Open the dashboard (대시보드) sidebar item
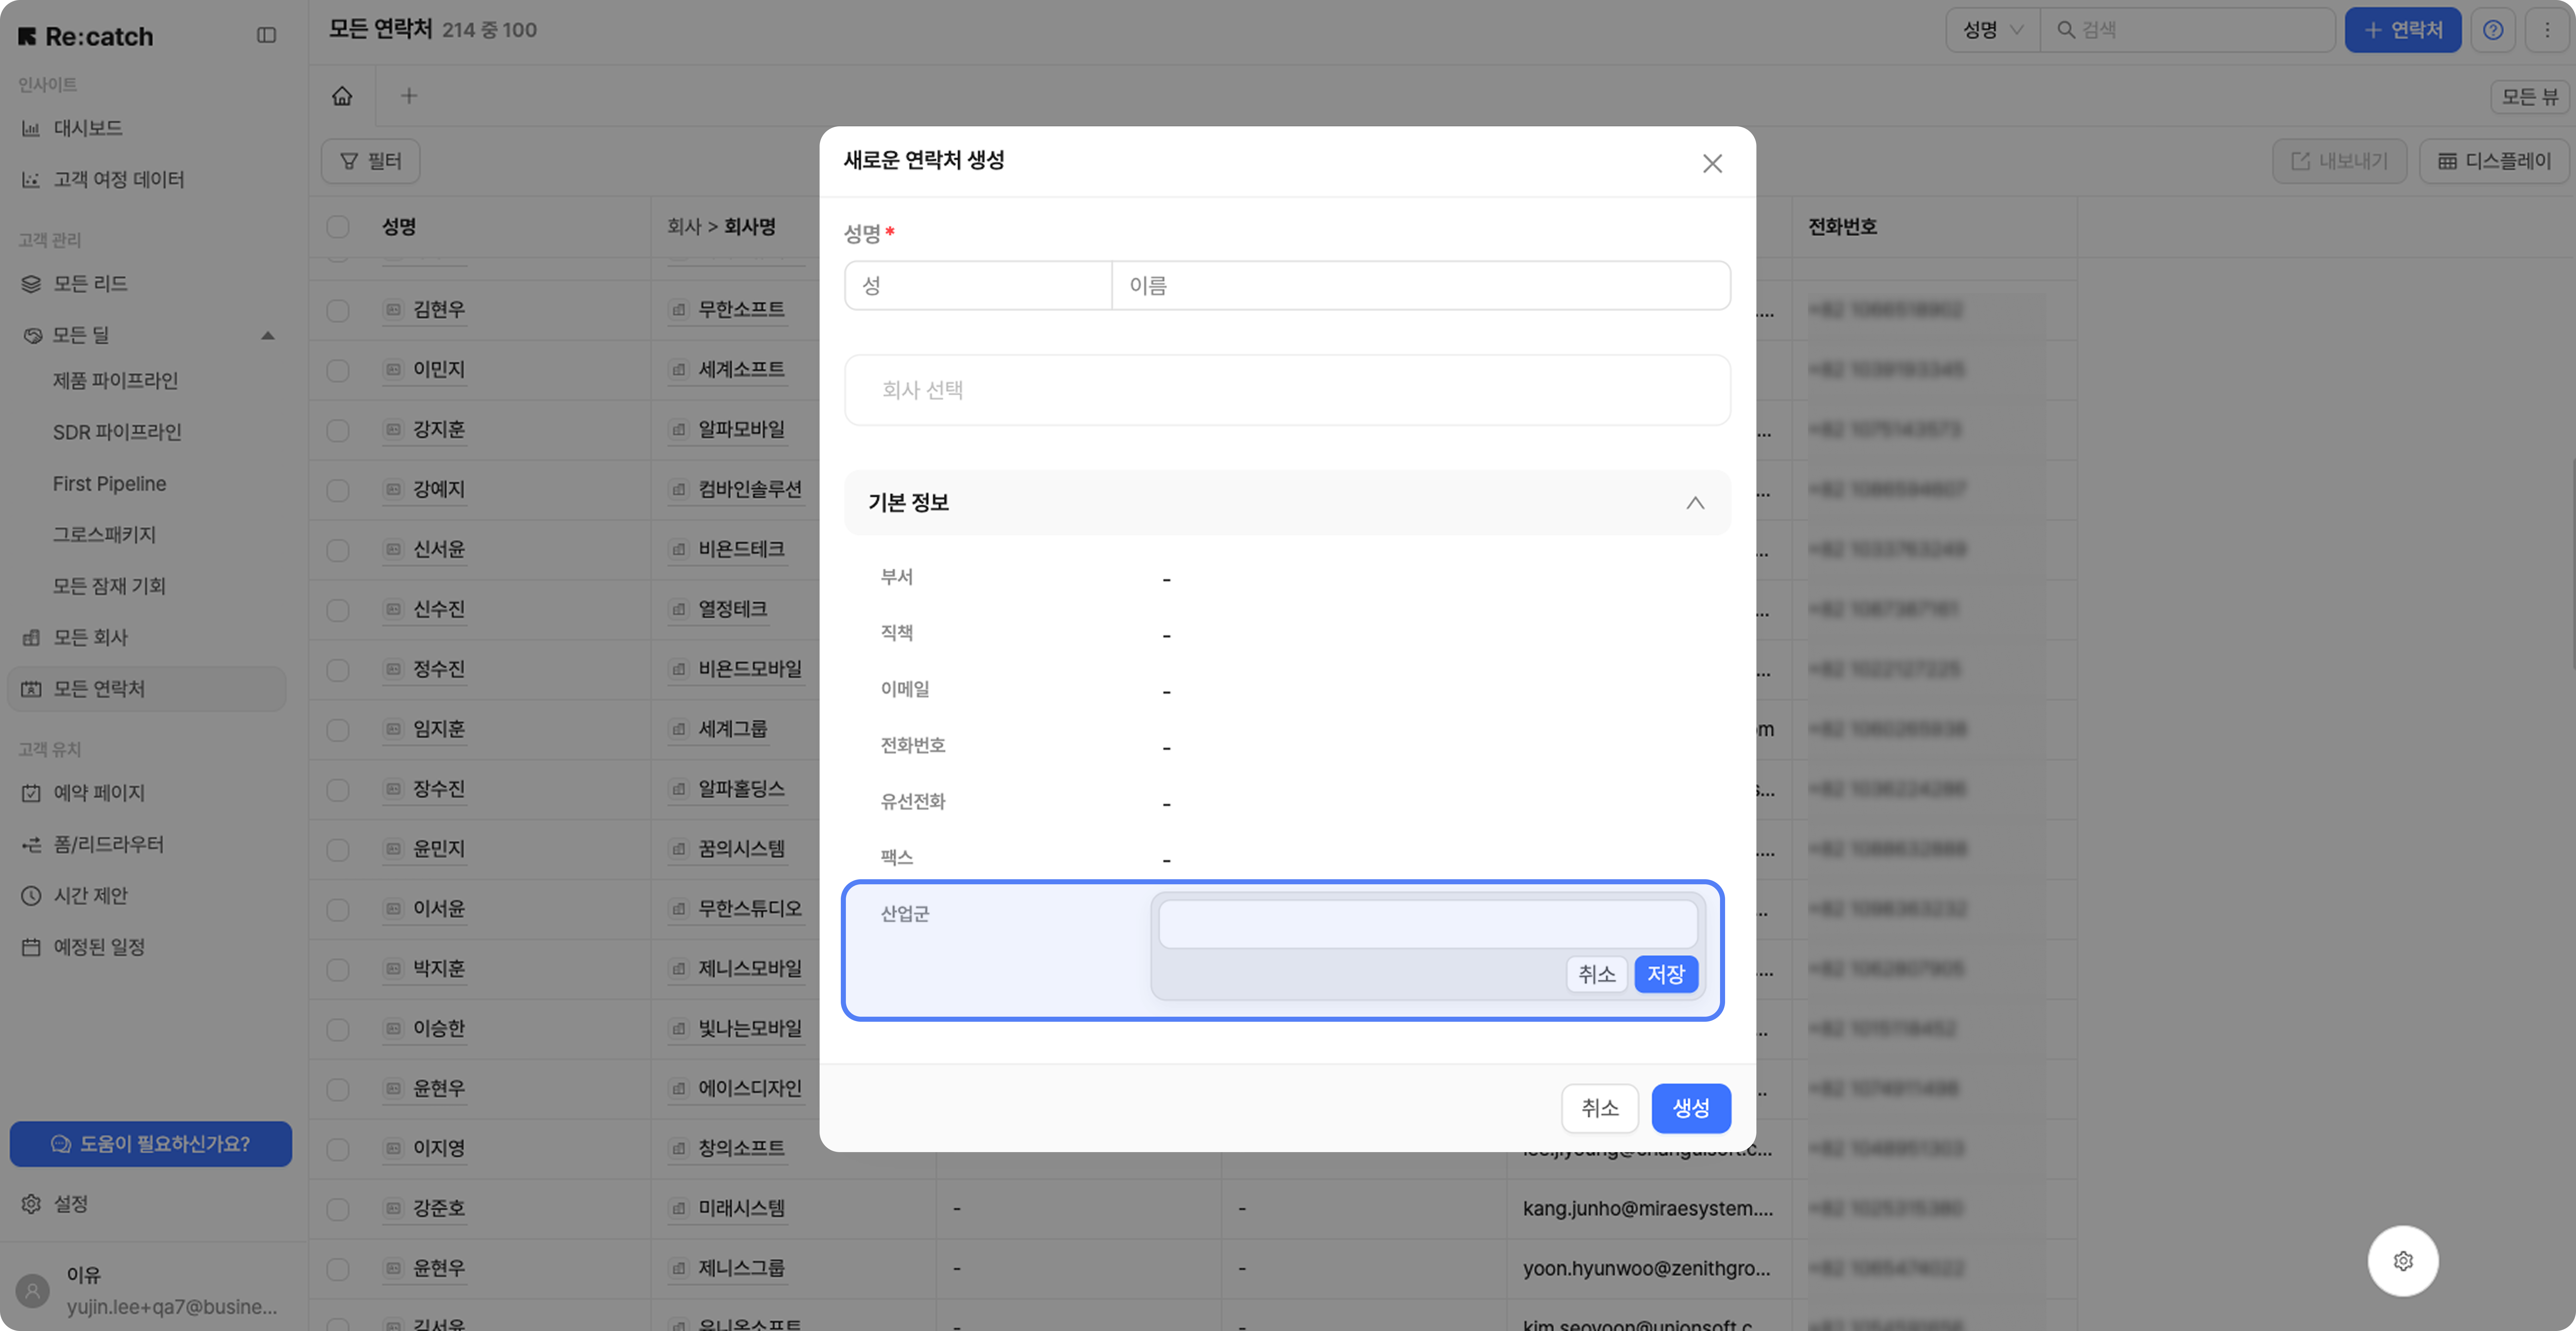 (x=88, y=128)
